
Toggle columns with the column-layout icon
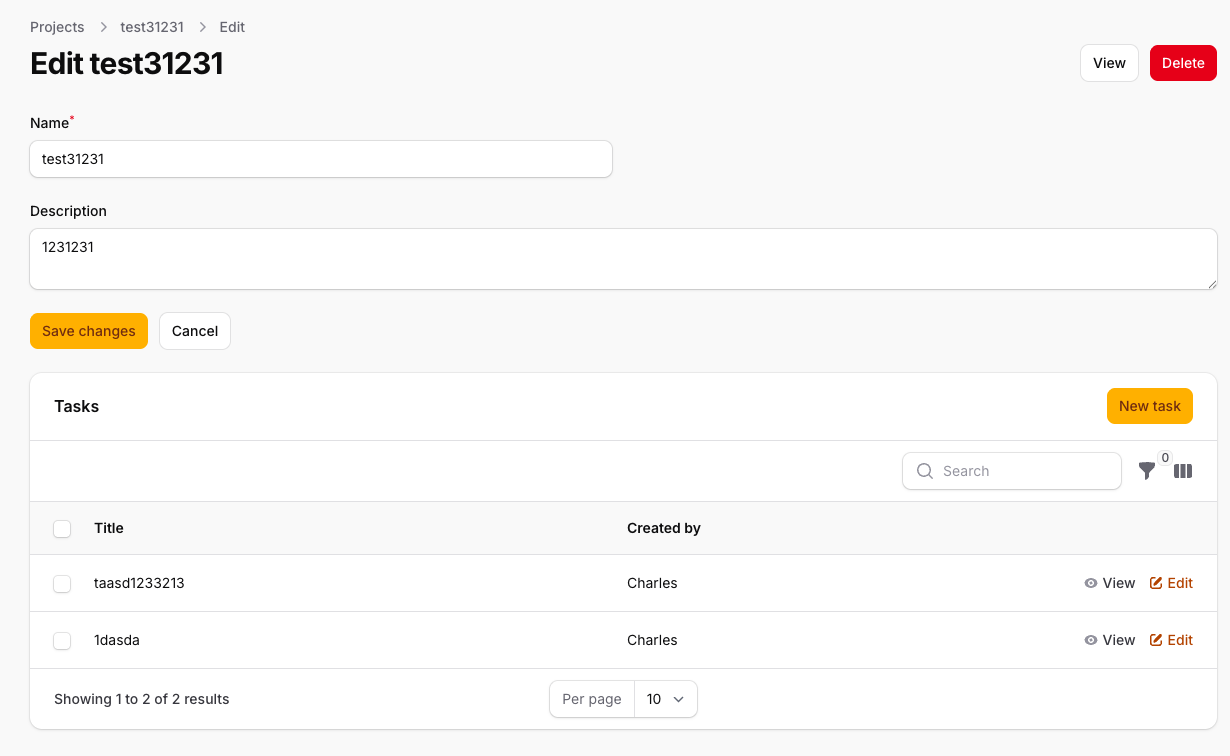[x=1183, y=471]
